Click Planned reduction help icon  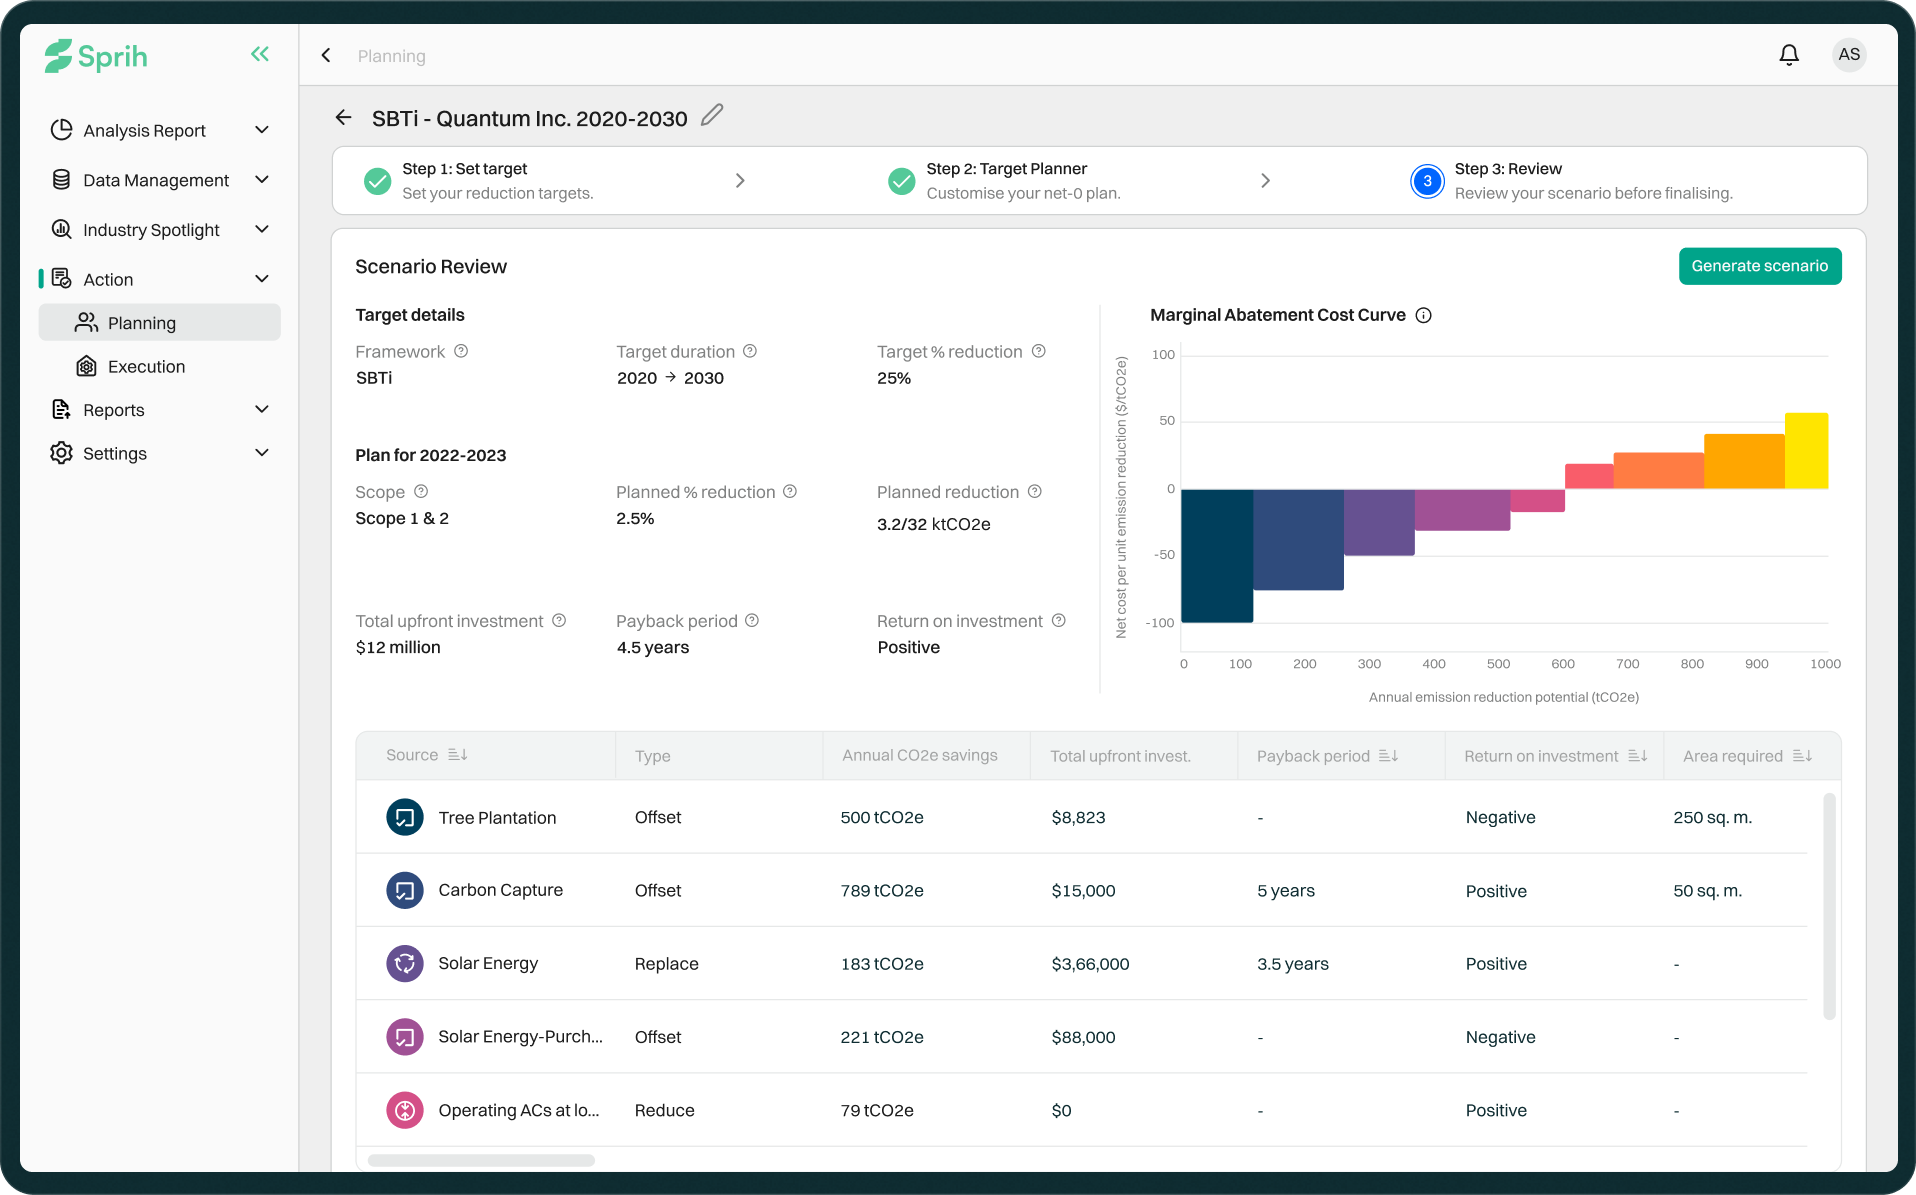point(1035,491)
